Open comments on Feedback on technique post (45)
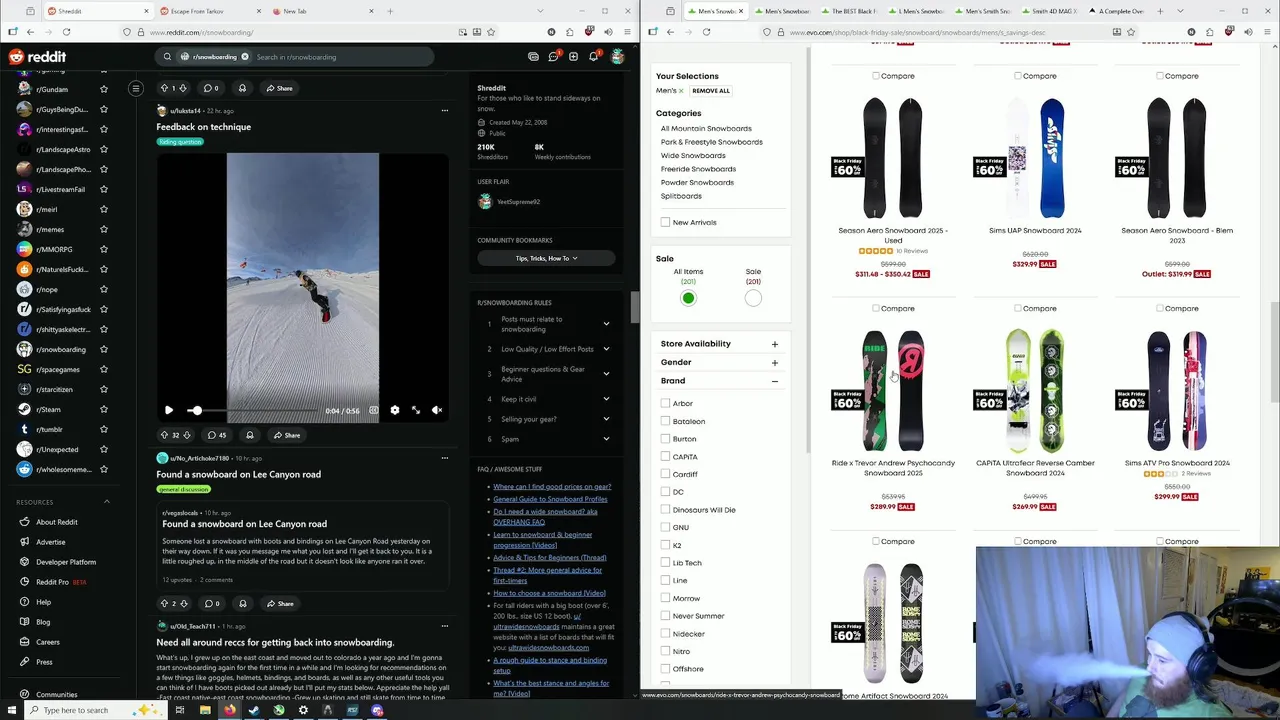The image size is (1280, 720). [217, 435]
